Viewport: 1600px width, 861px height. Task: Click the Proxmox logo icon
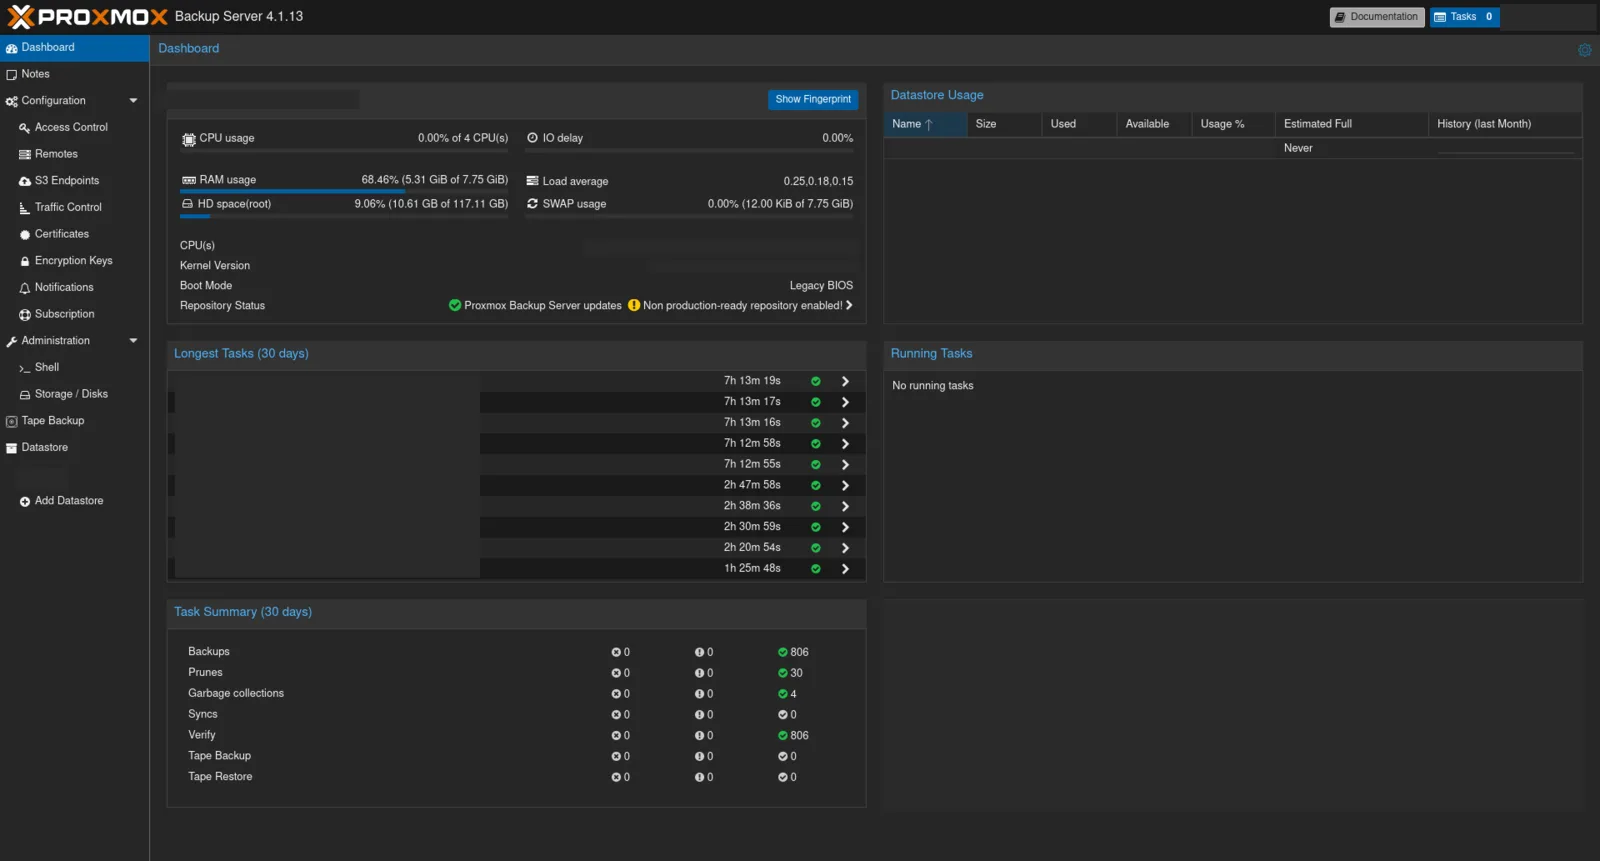point(21,17)
